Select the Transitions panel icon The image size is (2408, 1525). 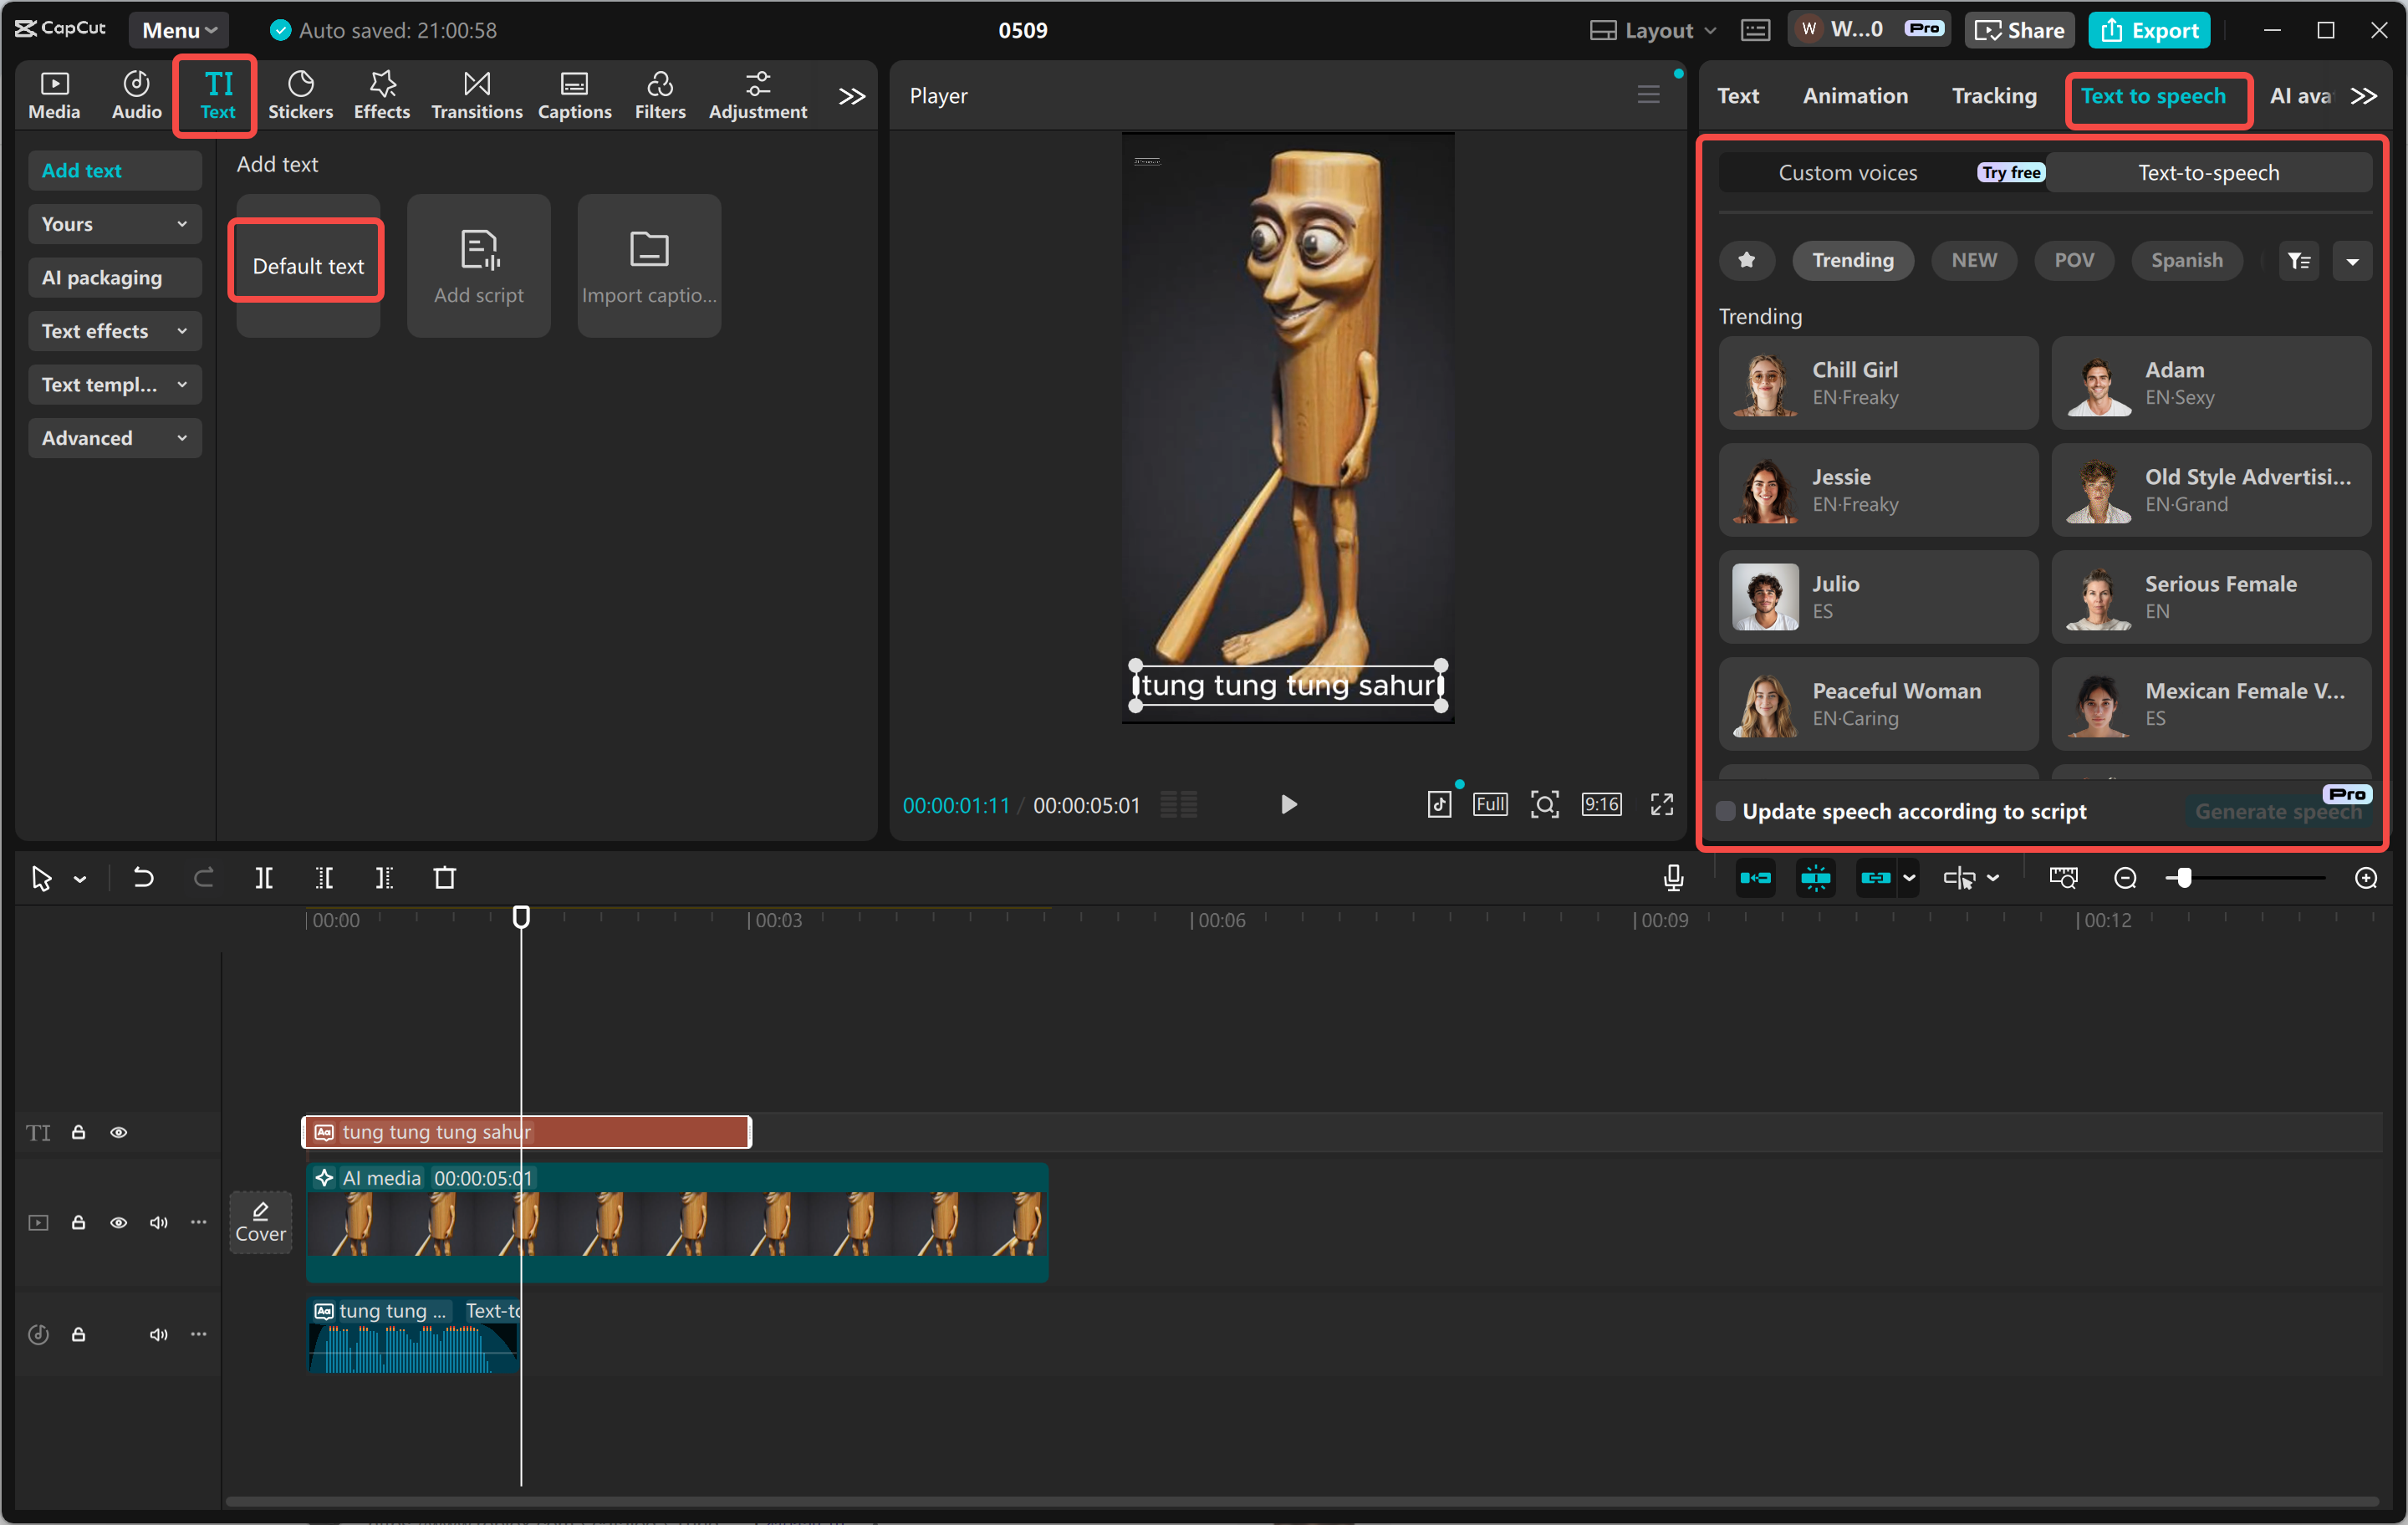[476, 94]
